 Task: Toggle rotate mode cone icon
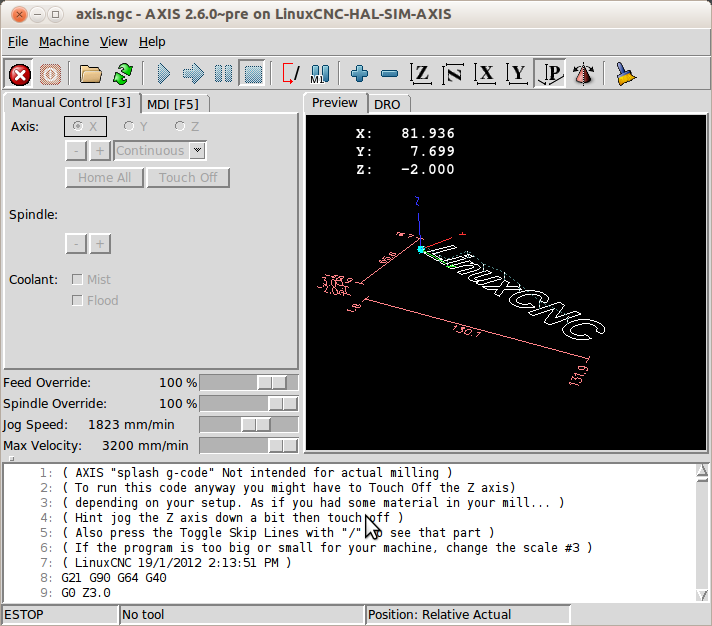(x=583, y=74)
